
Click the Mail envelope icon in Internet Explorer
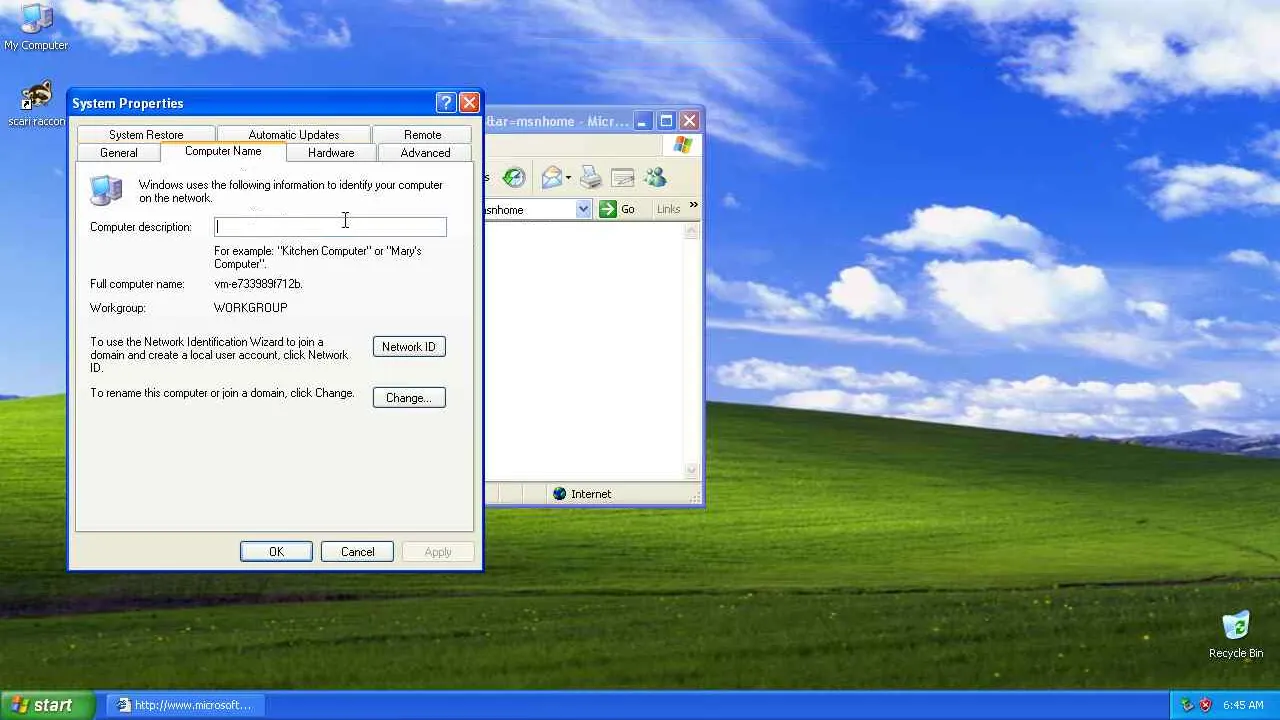(x=552, y=178)
